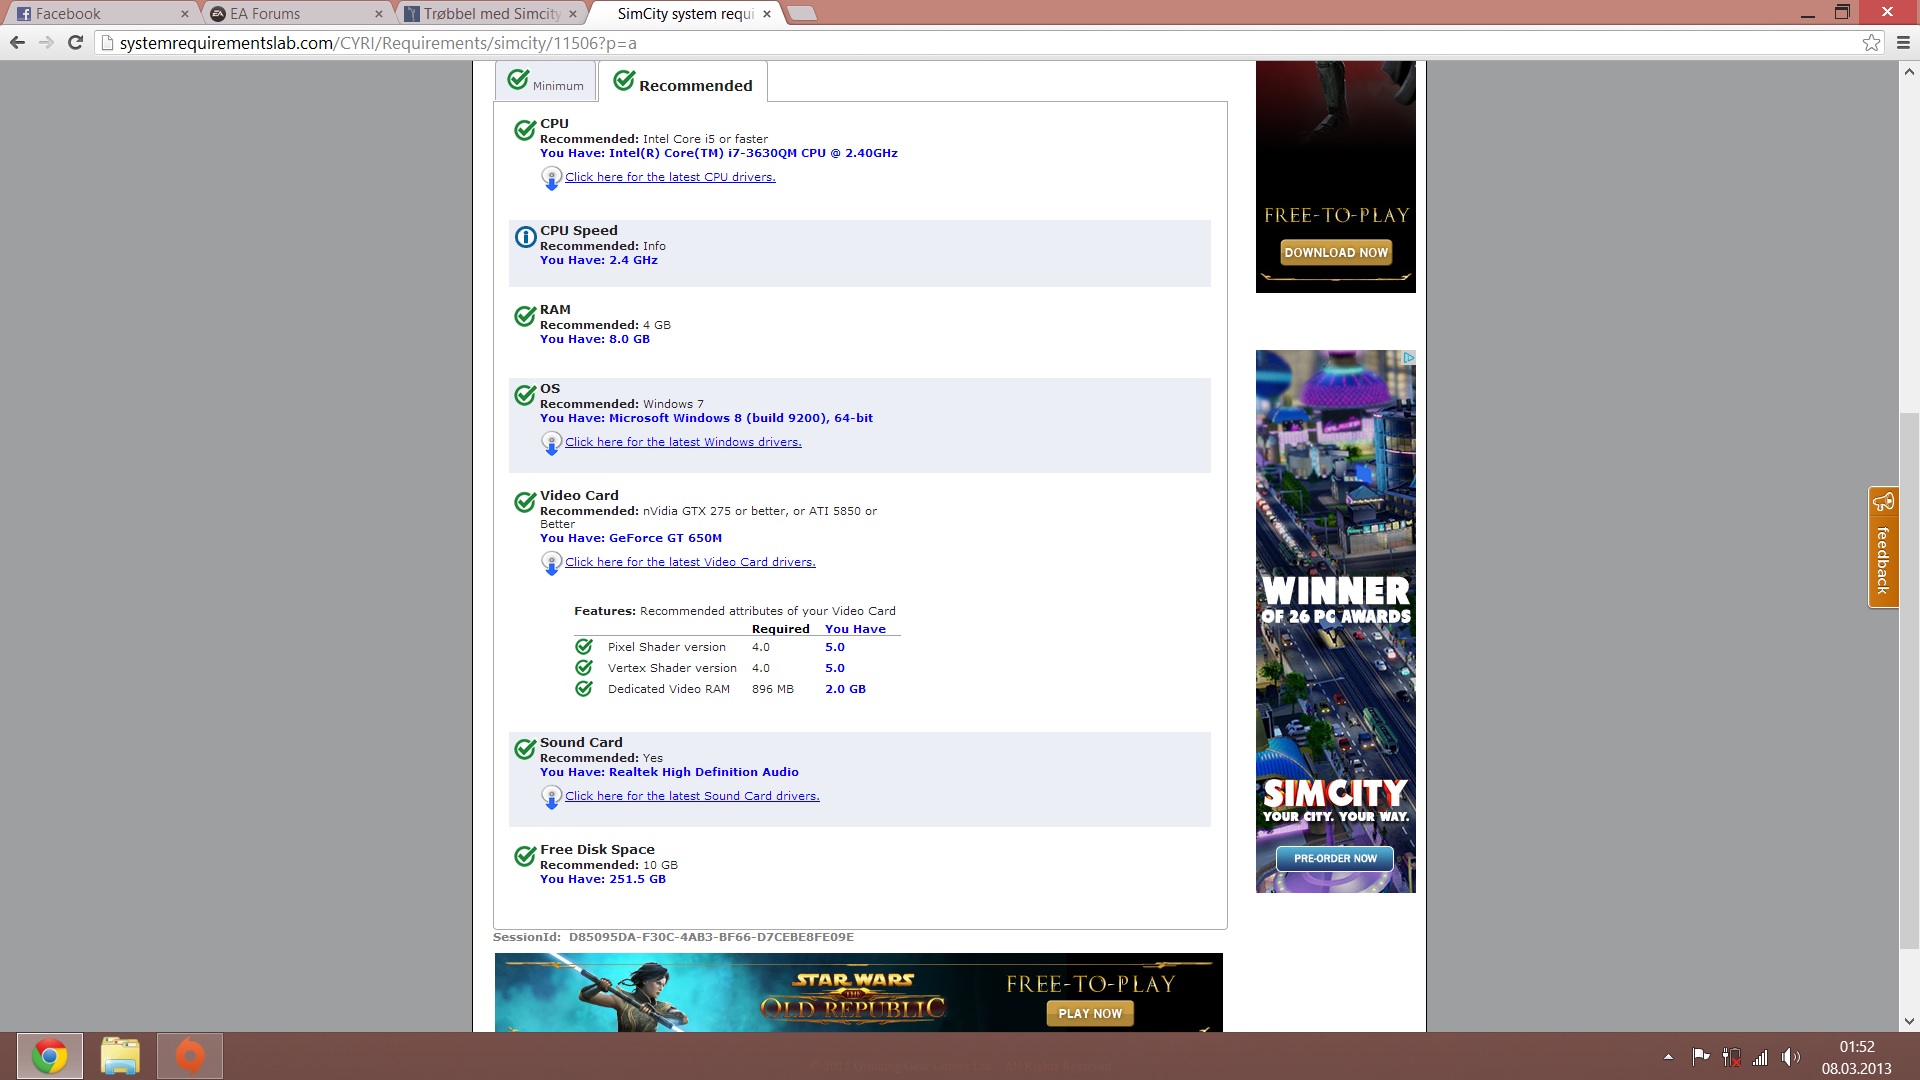Image resolution: width=1920 pixels, height=1080 pixels.
Task: Click the CPU drivers download icon
Action: (x=551, y=178)
